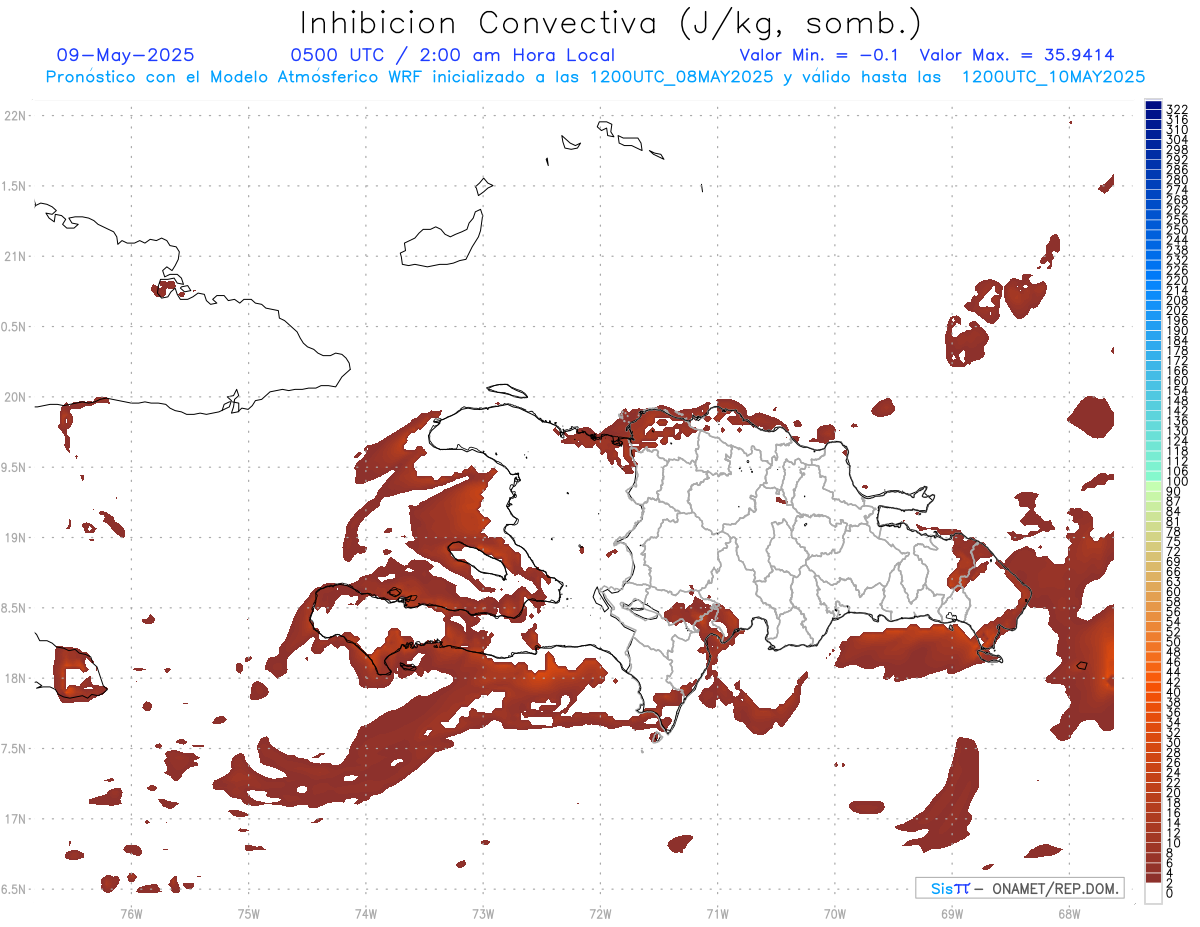This screenshot has width=1200, height=927.
Task: Click the "0" value at the color scale bottom
Action: 1170,893
